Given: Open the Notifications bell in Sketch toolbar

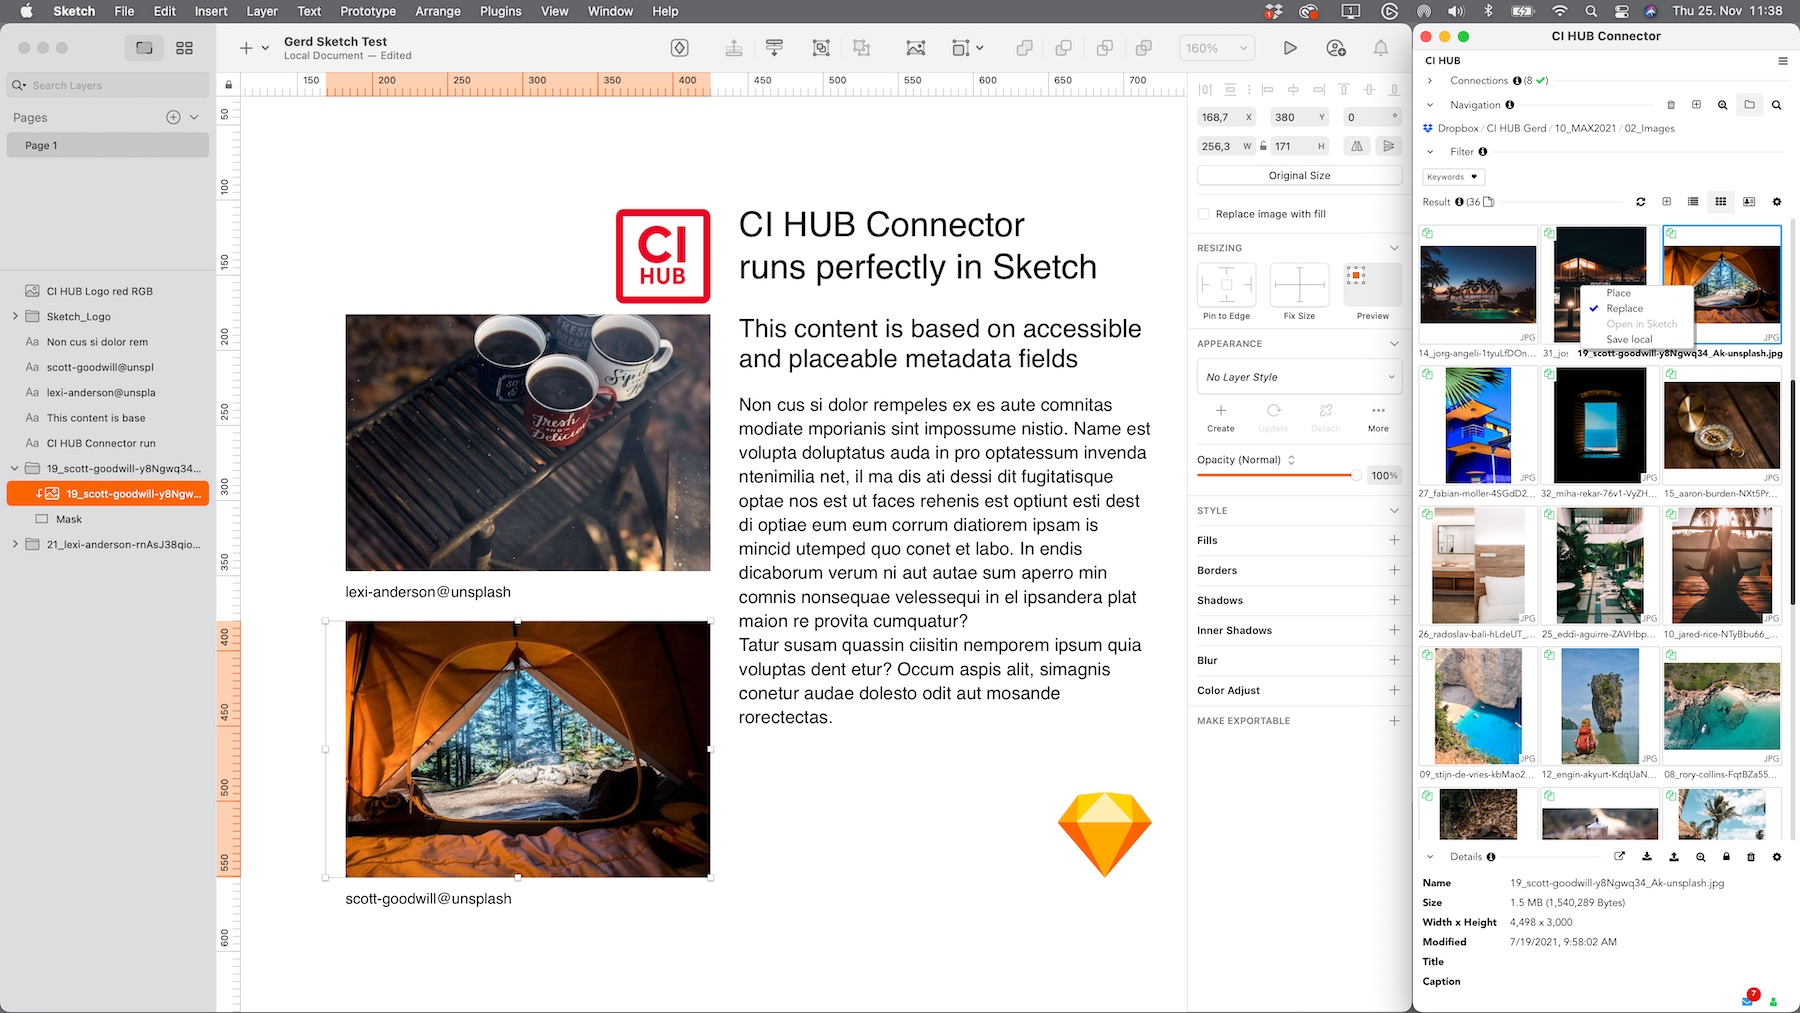Looking at the screenshot, I should [1380, 48].
